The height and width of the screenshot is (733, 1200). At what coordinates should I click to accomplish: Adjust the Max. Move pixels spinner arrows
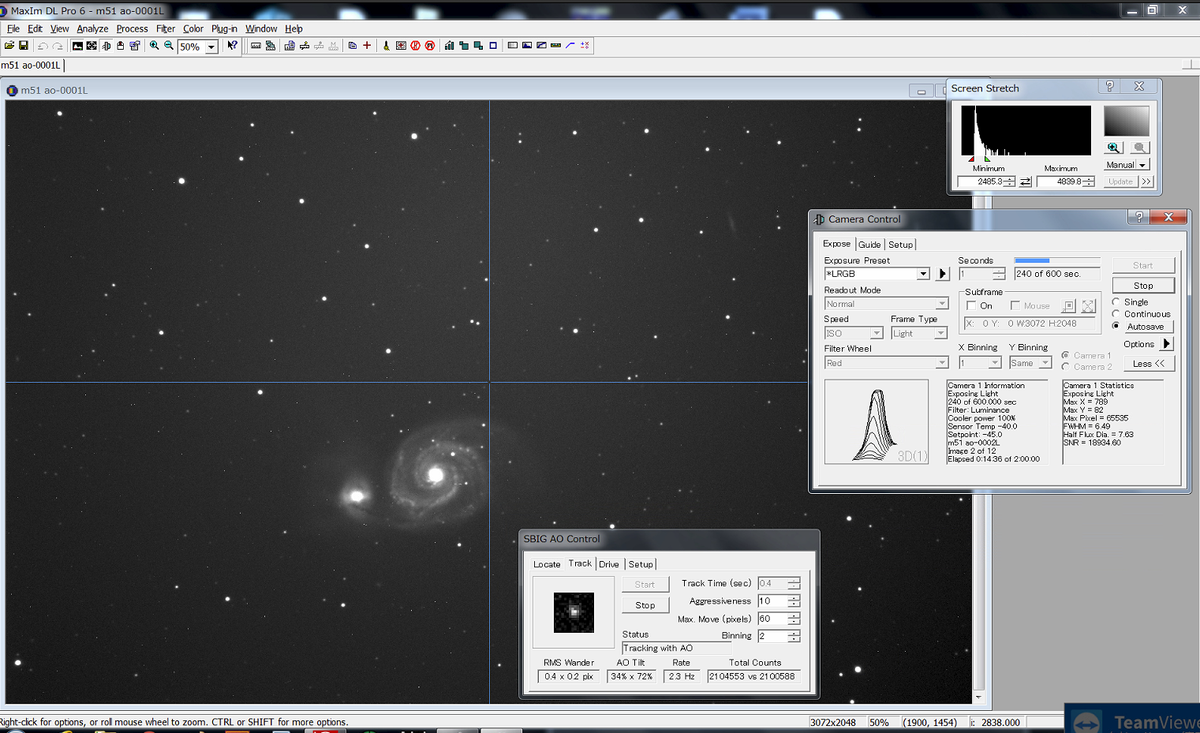pyautogui.click(x=794, y=619)
